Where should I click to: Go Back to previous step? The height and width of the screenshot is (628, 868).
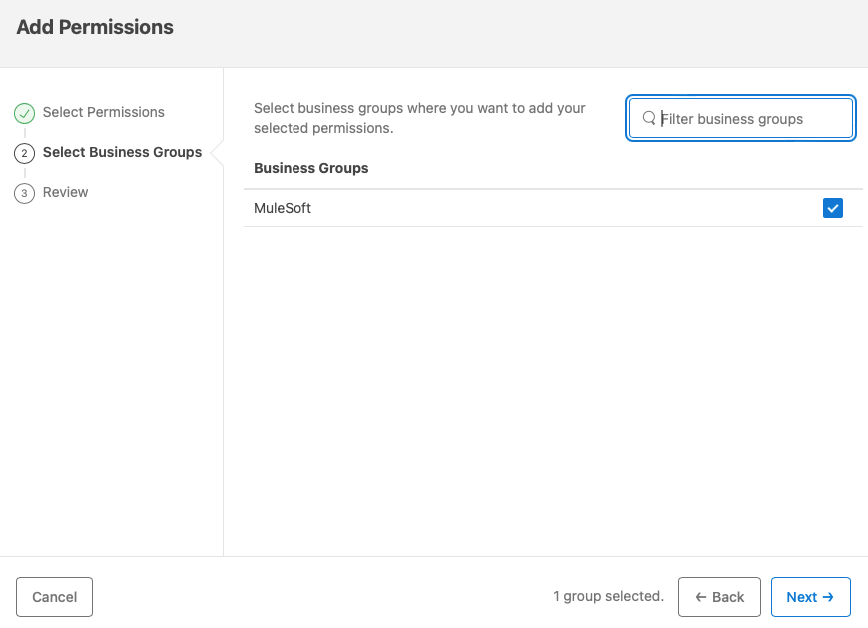click(719, 597)
